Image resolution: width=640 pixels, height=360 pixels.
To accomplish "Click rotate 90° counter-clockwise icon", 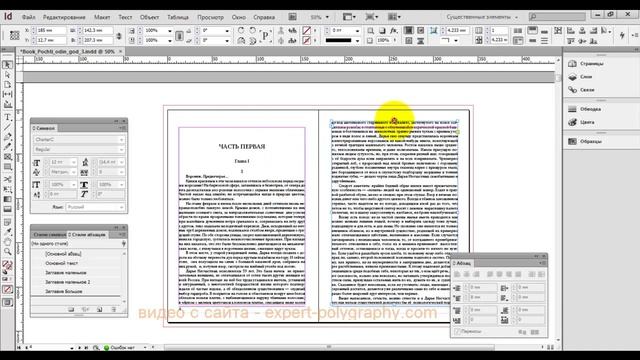I will [252, 31].
